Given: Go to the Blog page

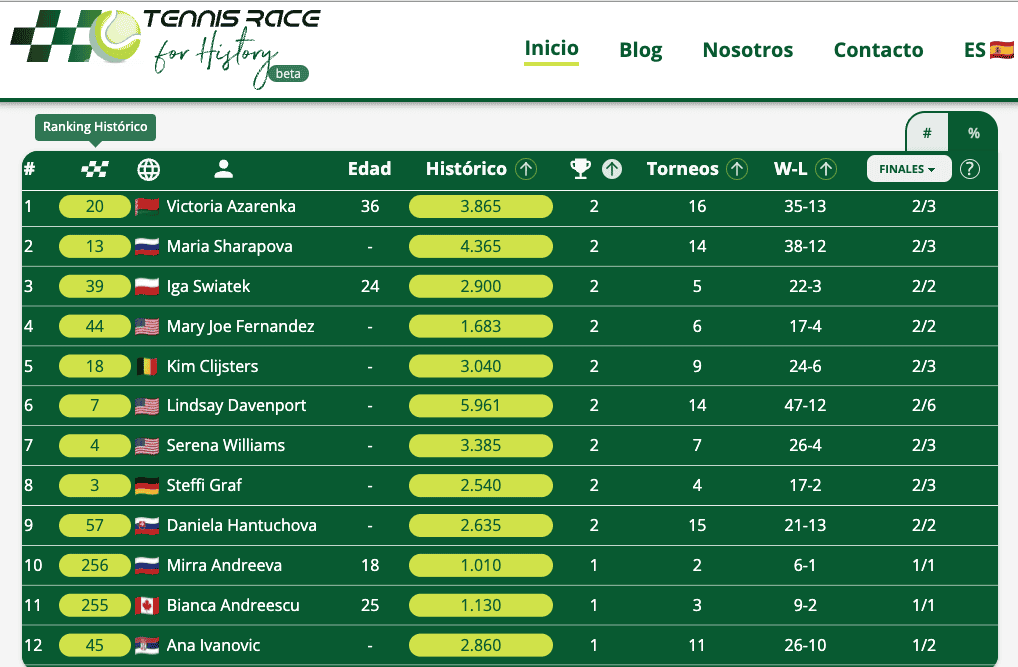Looking at the screenshot, I should click(x=641, y=50).
